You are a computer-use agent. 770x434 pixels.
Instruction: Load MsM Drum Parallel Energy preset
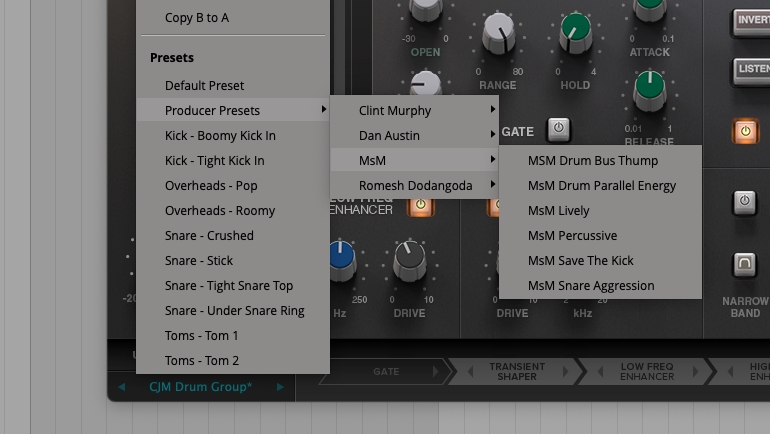click(600, 186)
